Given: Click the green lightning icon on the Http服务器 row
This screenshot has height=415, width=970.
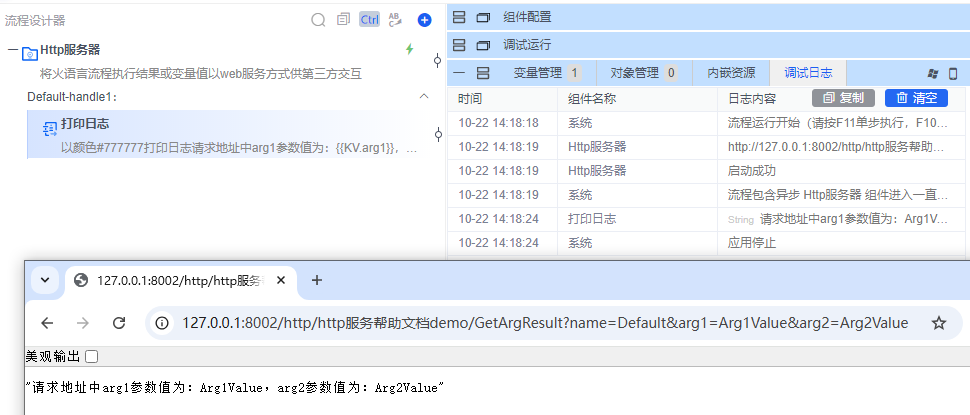Looking at the screenshot, I should [x=410, y=49].
